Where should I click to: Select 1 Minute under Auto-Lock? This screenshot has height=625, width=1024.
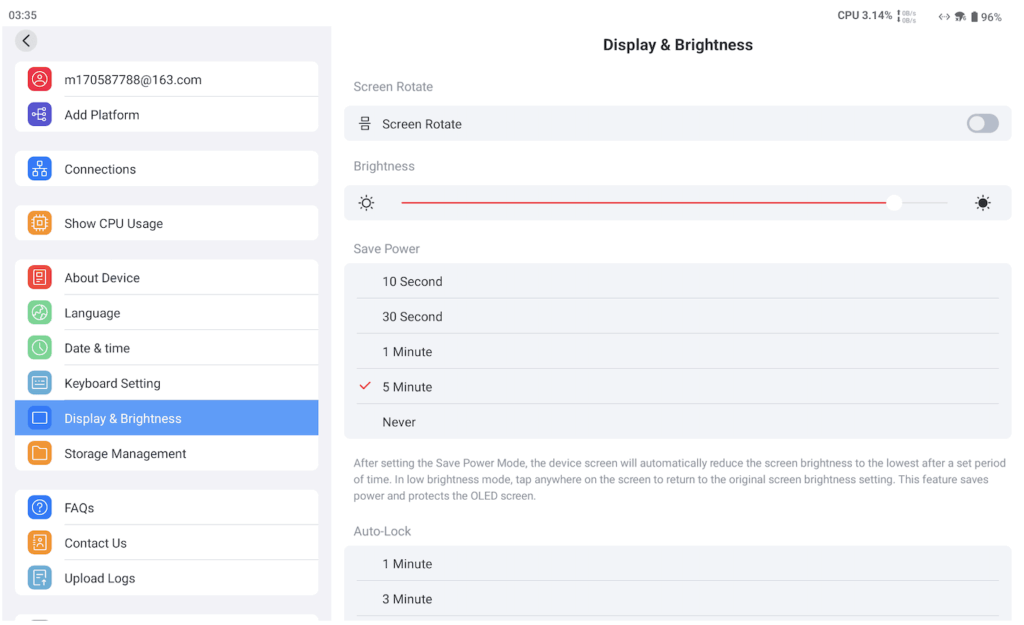(407, 564)
